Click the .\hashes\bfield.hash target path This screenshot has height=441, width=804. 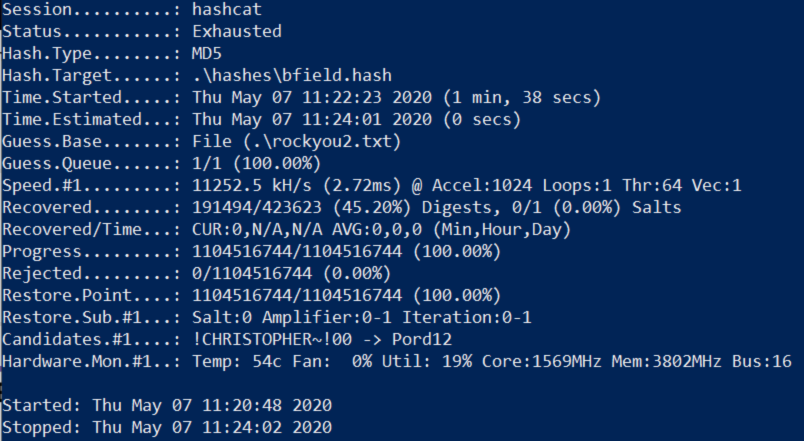pyautogui.click(x=292, y=75)
